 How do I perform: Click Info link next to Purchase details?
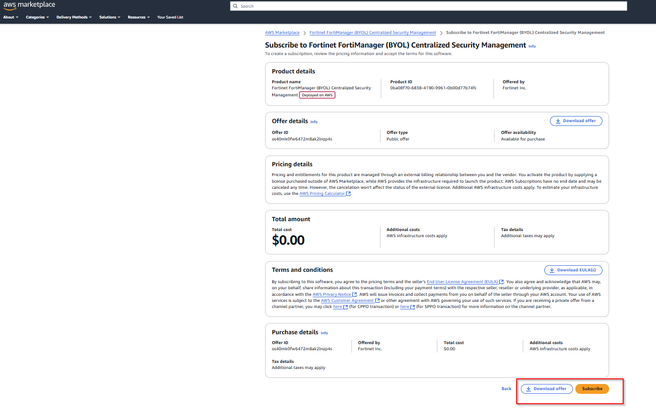(324, 333)
